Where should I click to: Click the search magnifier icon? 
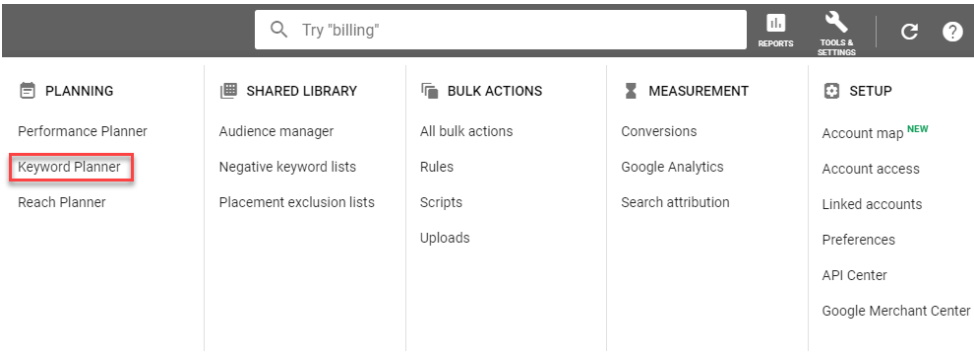[280, 29]
